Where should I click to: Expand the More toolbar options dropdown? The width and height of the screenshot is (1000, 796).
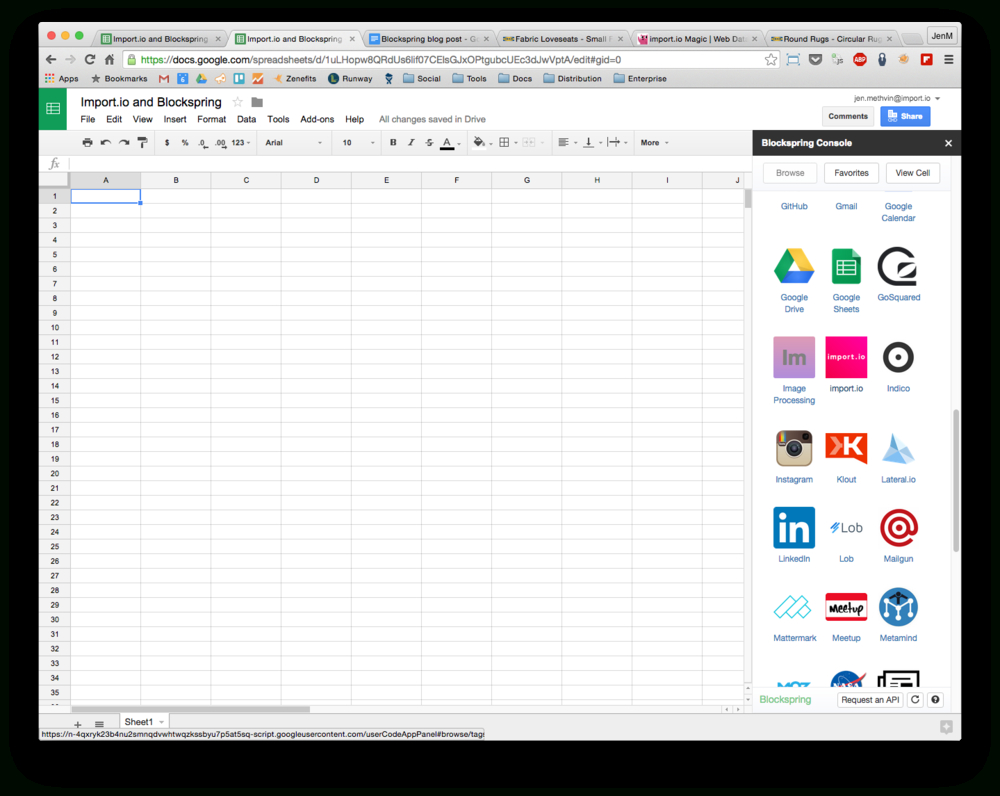652,142
